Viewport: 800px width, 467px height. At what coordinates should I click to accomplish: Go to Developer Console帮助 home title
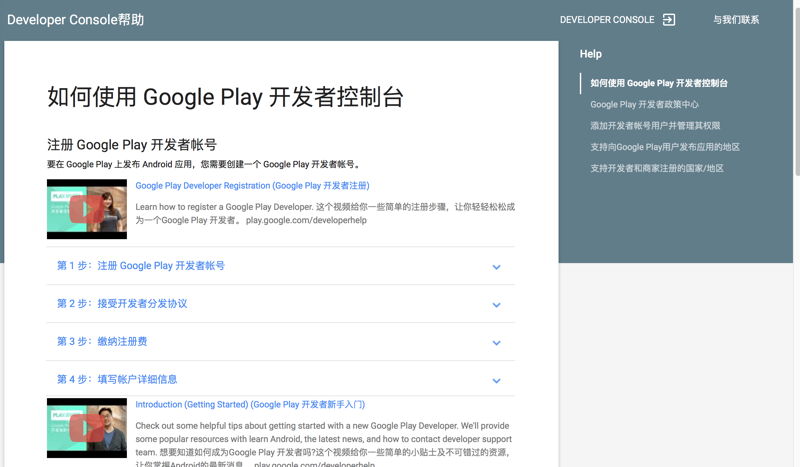[76, 20]
